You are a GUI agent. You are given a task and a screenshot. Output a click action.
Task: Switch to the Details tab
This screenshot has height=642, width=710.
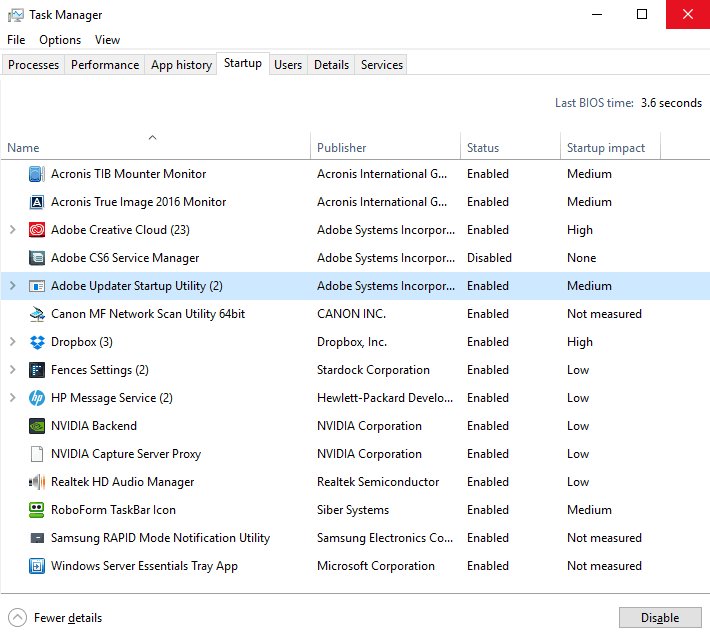[331, 65]
